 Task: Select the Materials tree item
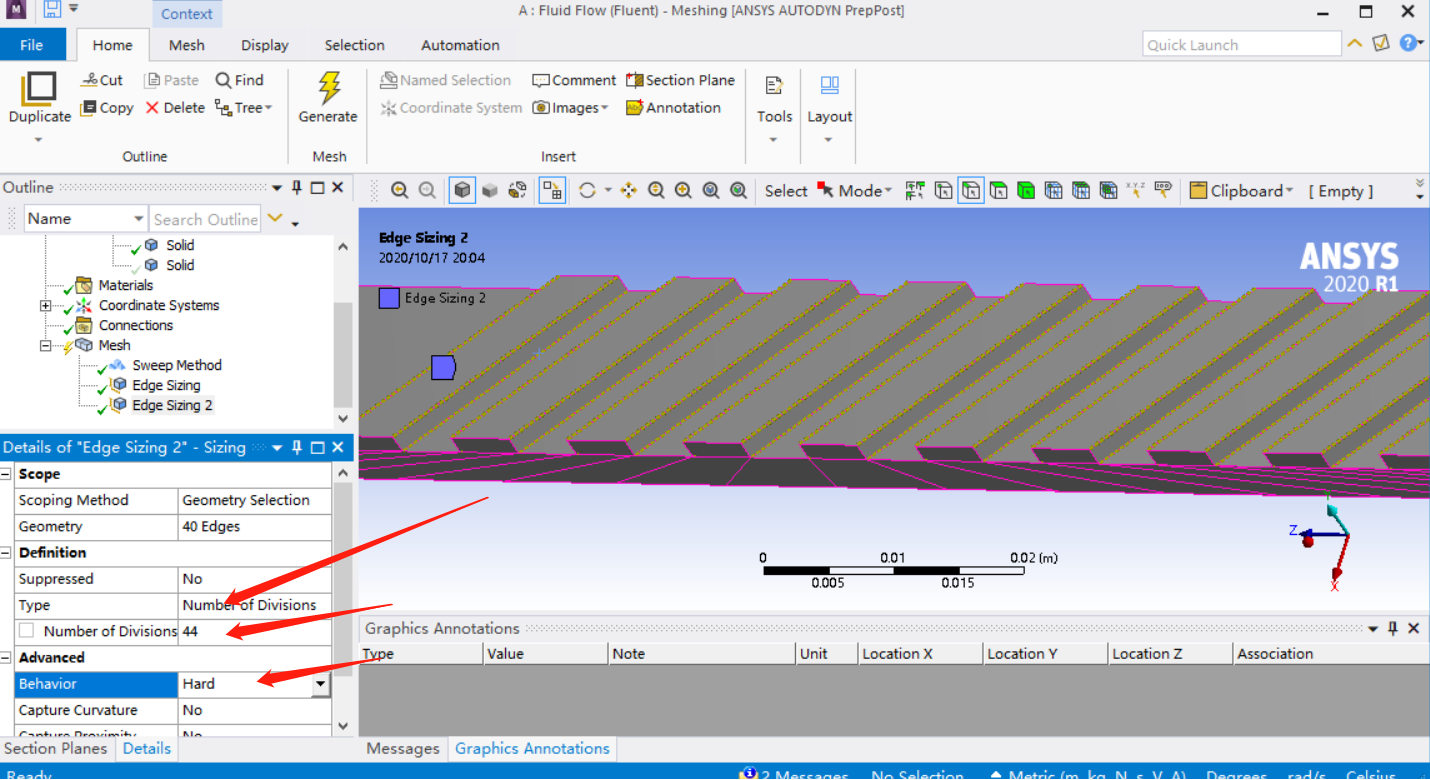[125, 285]
